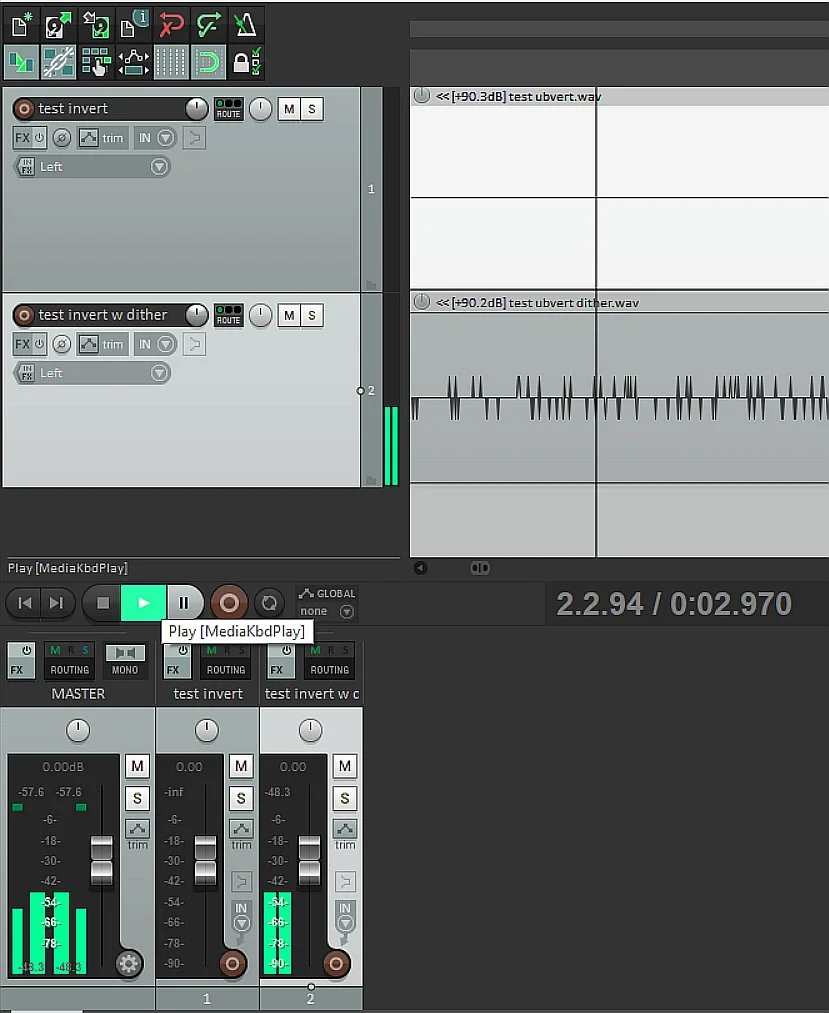Mute the test invert track
829x1013 pixels.
point(289,109)
